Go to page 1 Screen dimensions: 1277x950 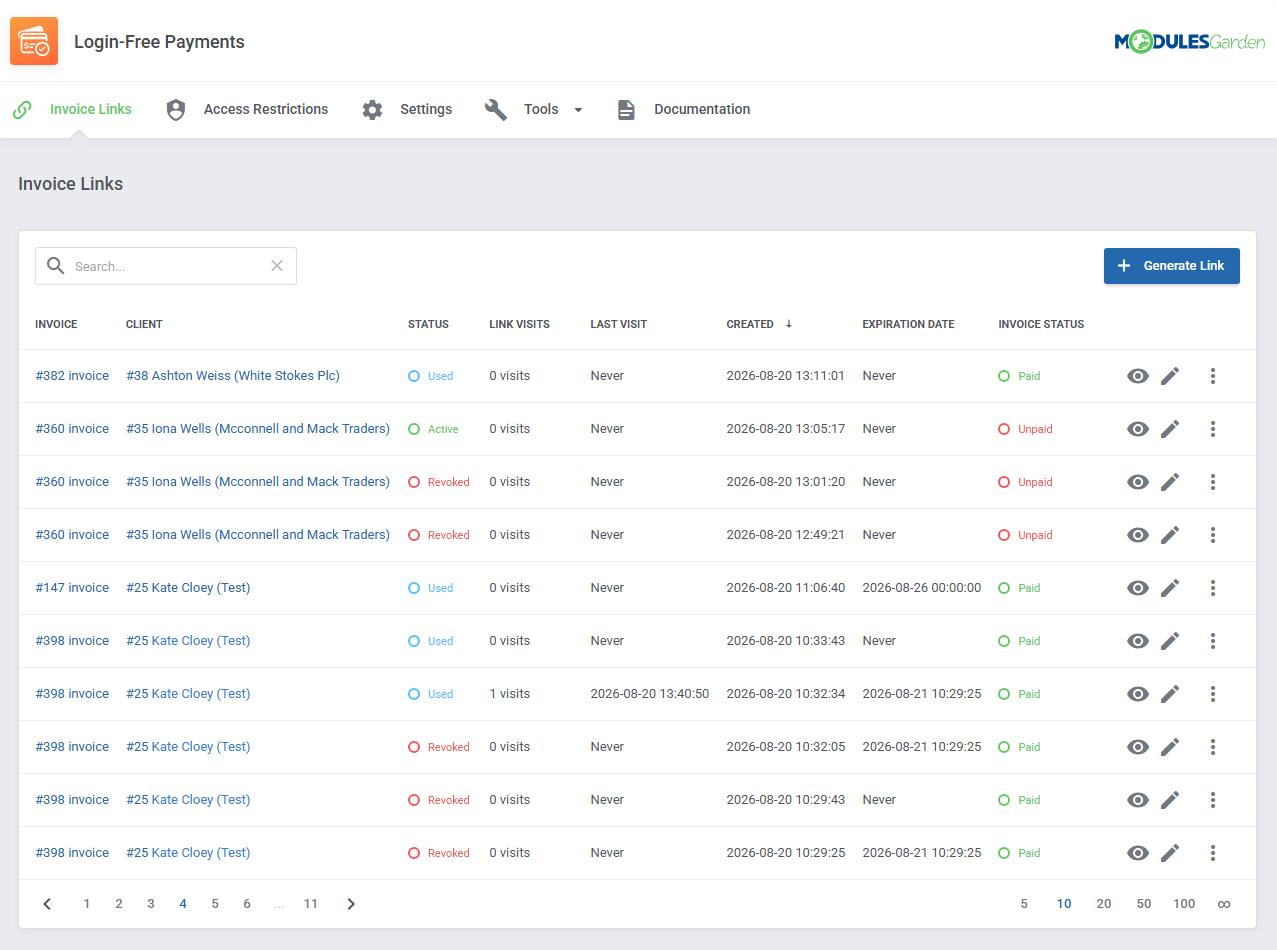coord(87,904)
